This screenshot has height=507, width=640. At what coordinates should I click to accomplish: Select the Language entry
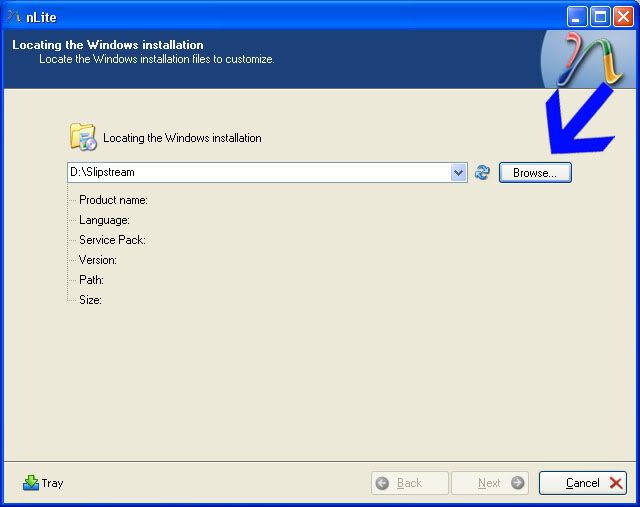coord(104,220)
